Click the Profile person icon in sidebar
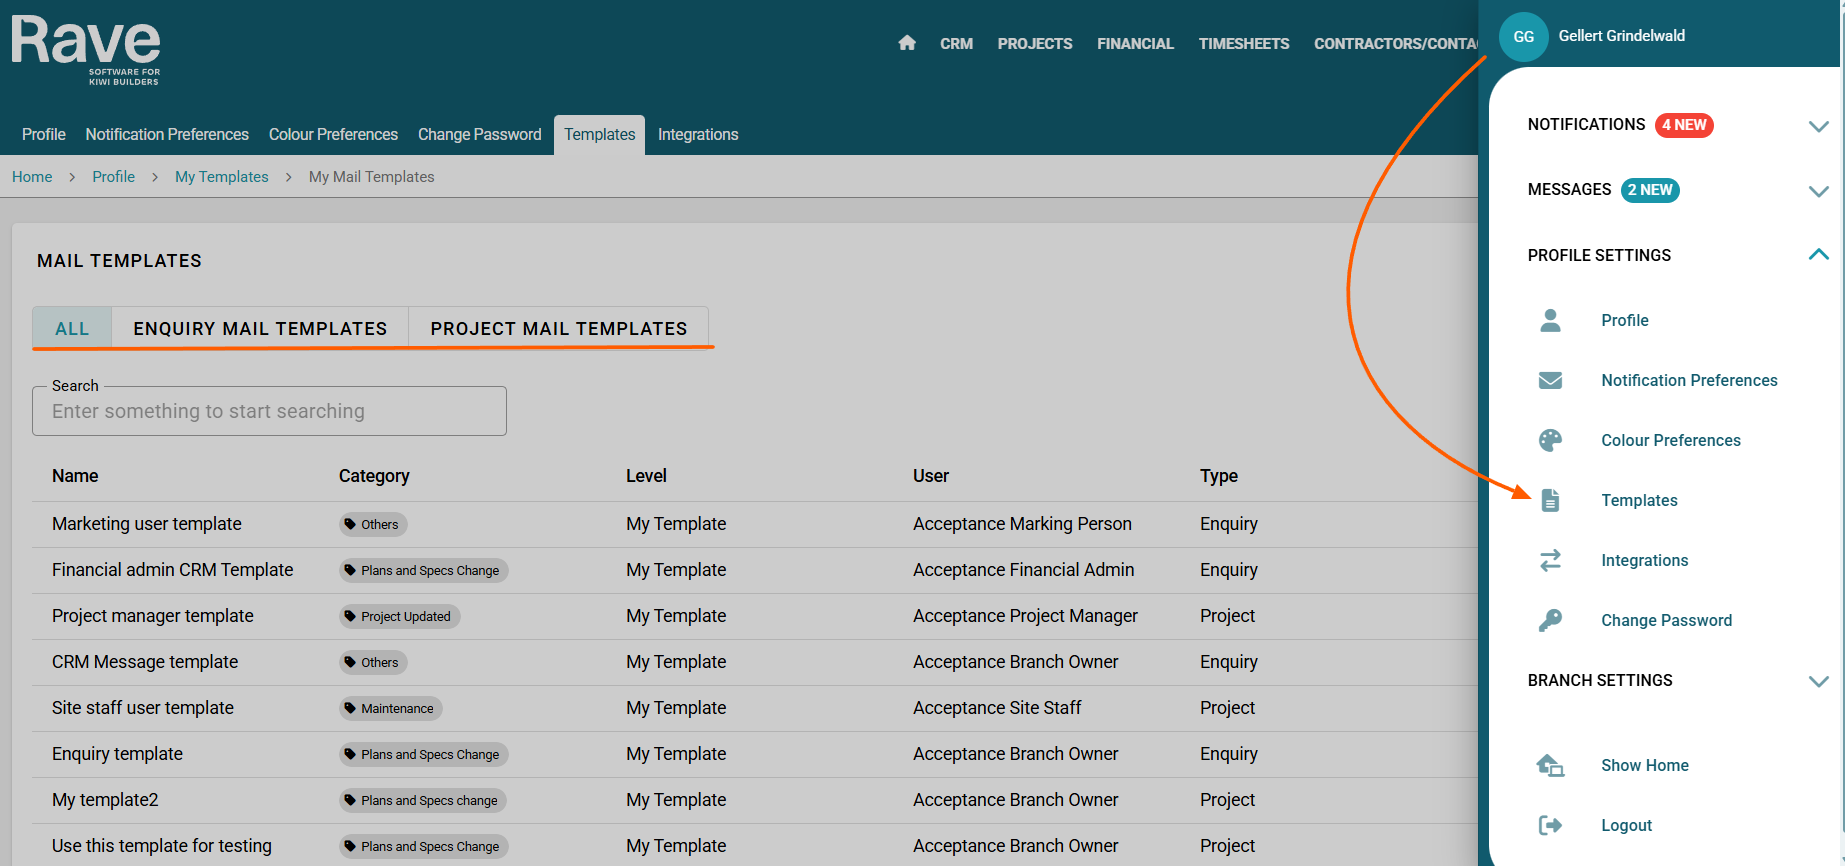The image size is (1845, 866). point(1550,320)
